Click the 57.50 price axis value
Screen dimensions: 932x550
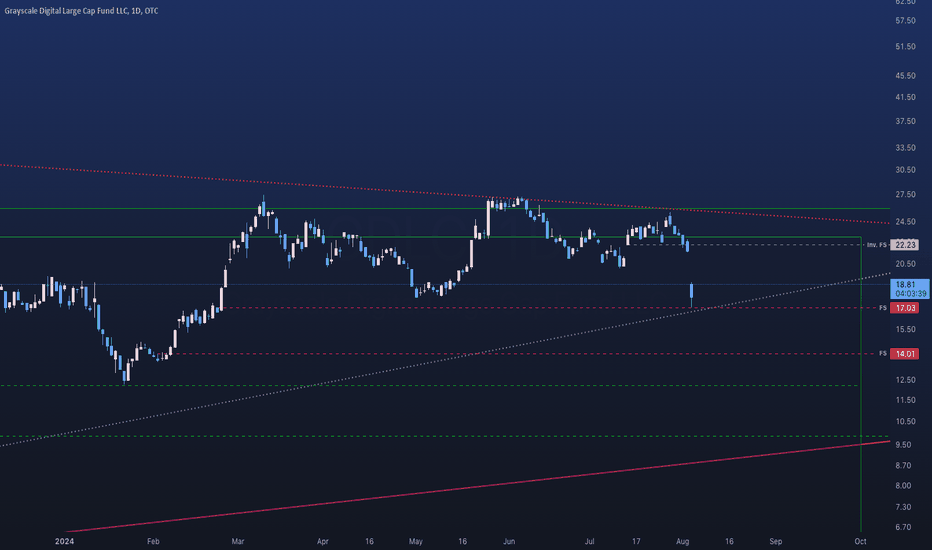tap(905, 21)
